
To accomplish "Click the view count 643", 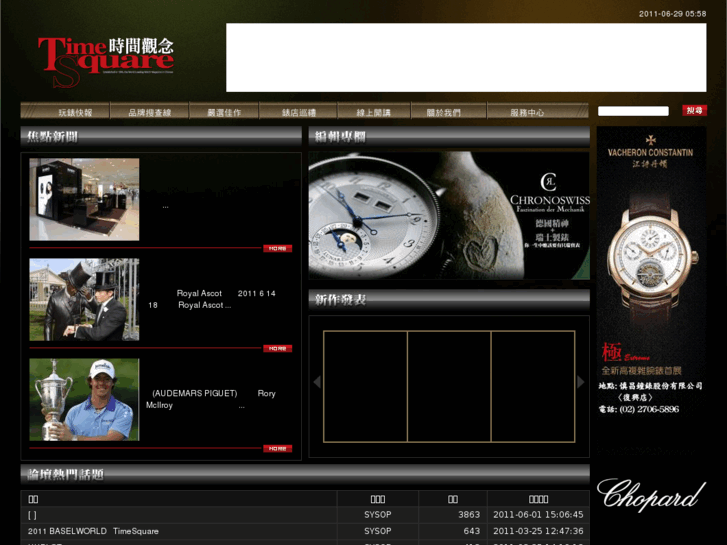I will pos(472,531).
